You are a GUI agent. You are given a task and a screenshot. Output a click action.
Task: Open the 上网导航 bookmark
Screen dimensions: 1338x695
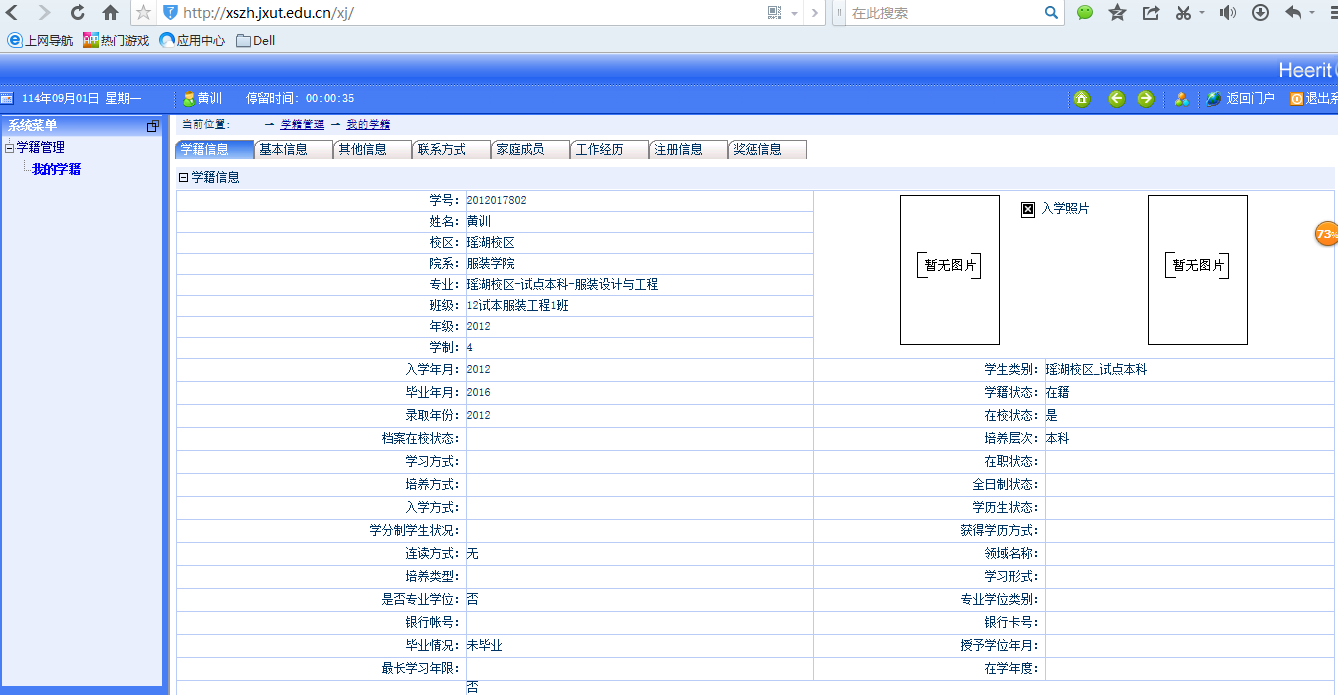click(40, 40)
